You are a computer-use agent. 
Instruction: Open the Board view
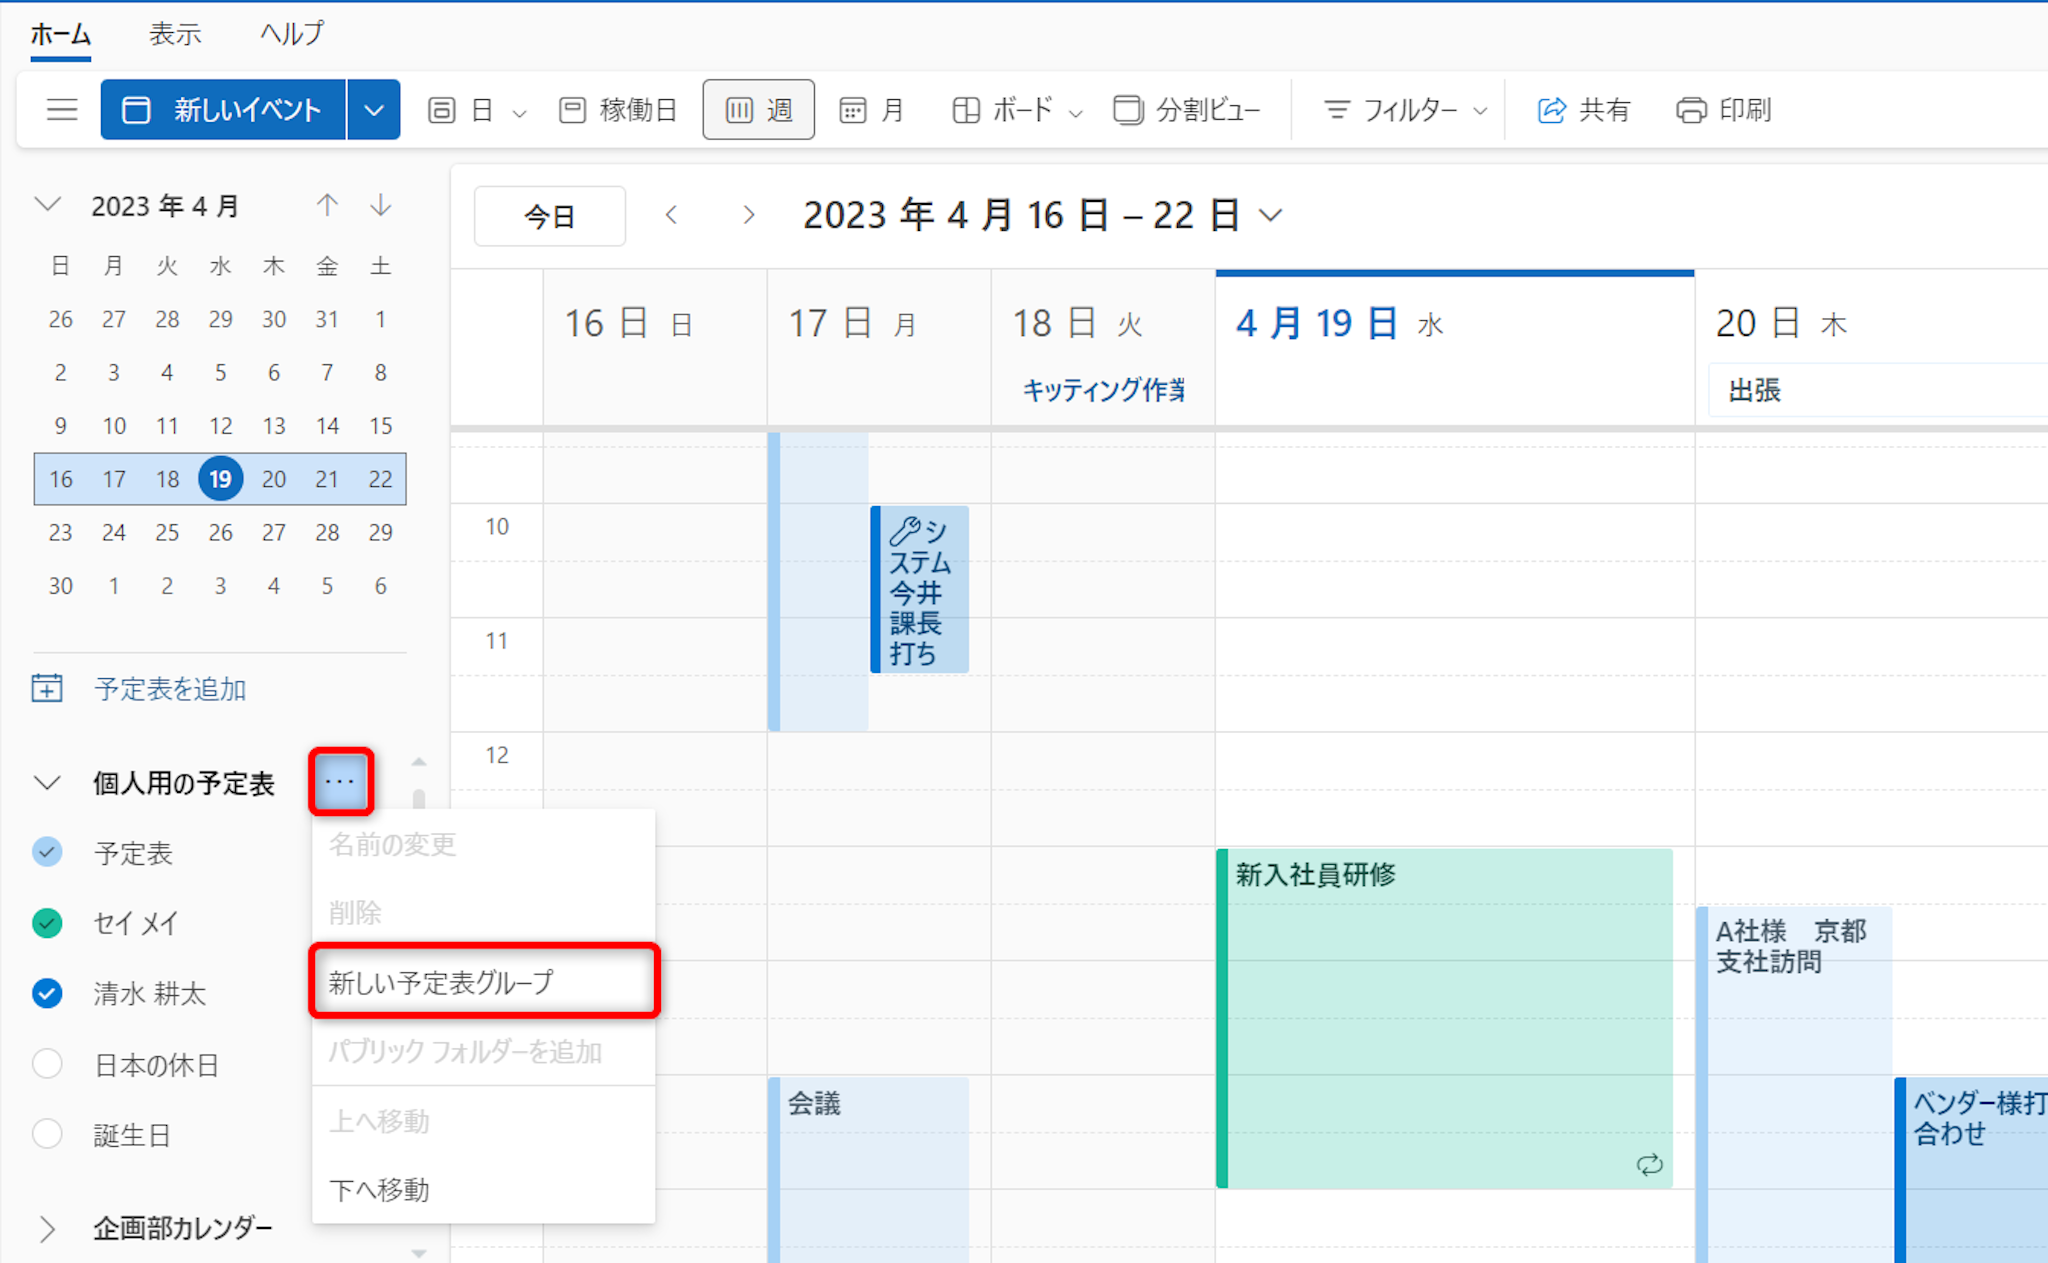click(x=1004, y=110)
